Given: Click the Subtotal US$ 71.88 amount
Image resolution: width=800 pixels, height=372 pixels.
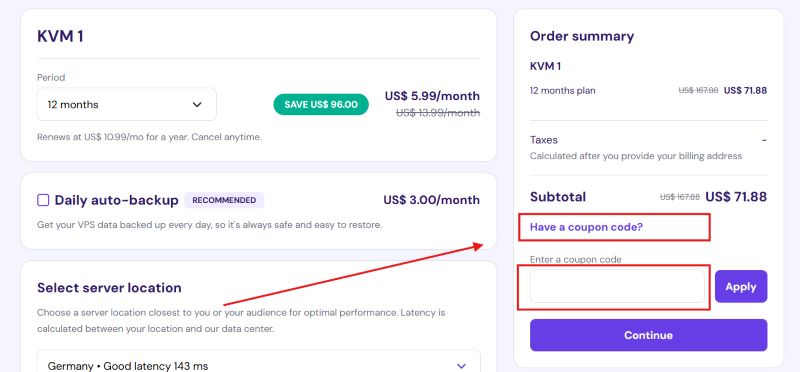Looking at the screenshot, I should click(x=736, y=196).
